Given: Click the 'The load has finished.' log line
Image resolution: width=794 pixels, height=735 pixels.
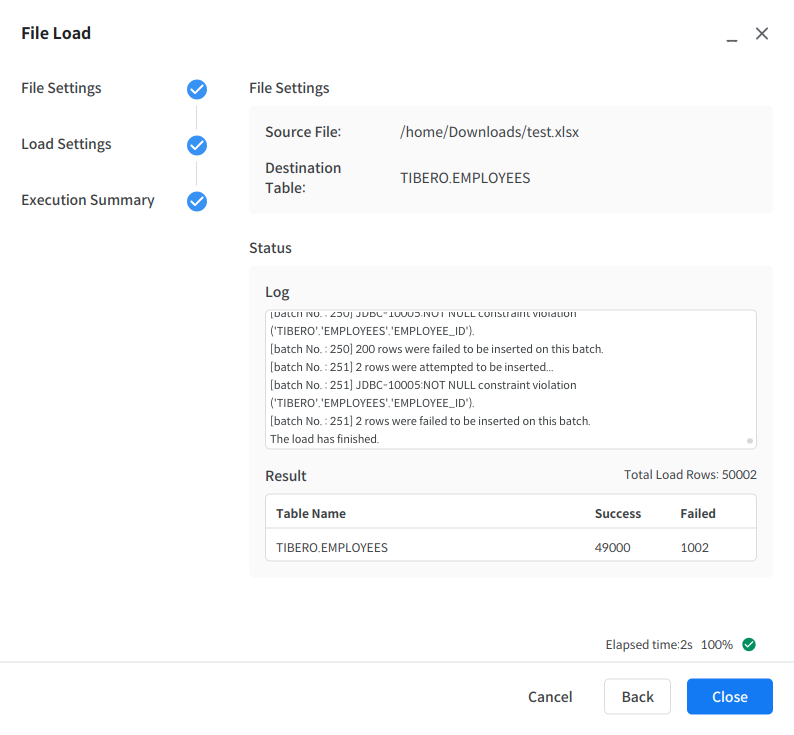Looking at the screenshot, I should (324, 439).
